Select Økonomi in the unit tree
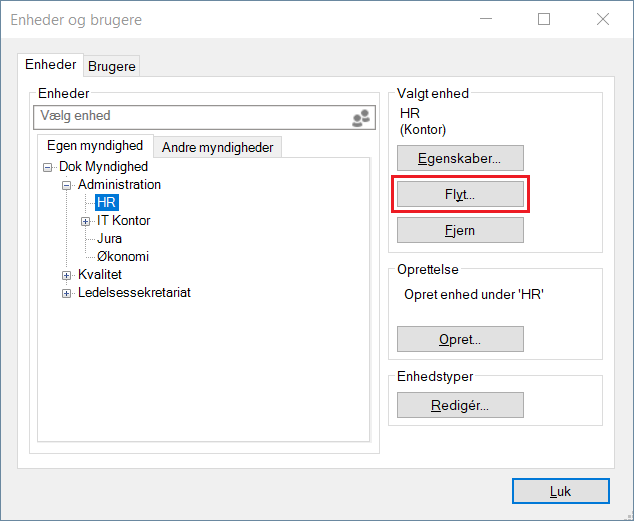Viewport: 634px width, 521px height. click(123, 257)
